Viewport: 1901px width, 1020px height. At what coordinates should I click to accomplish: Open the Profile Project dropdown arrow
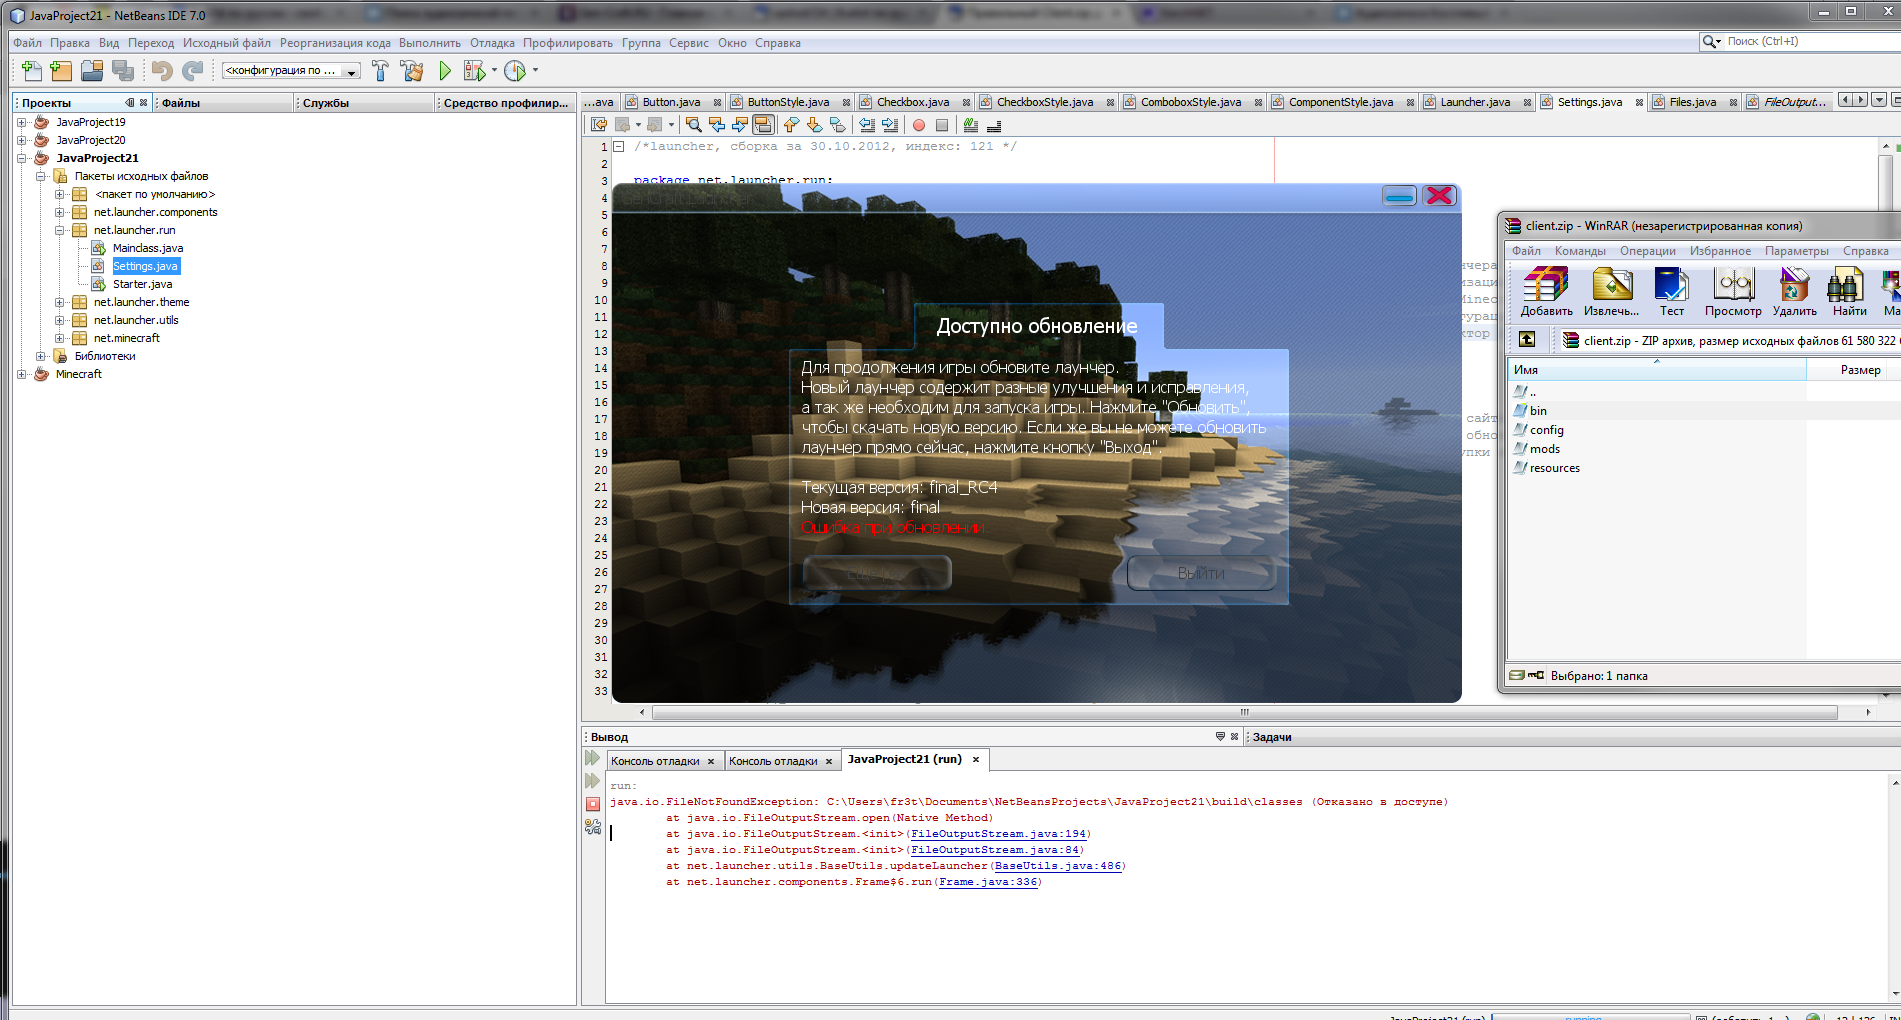[x=535, y=70]
